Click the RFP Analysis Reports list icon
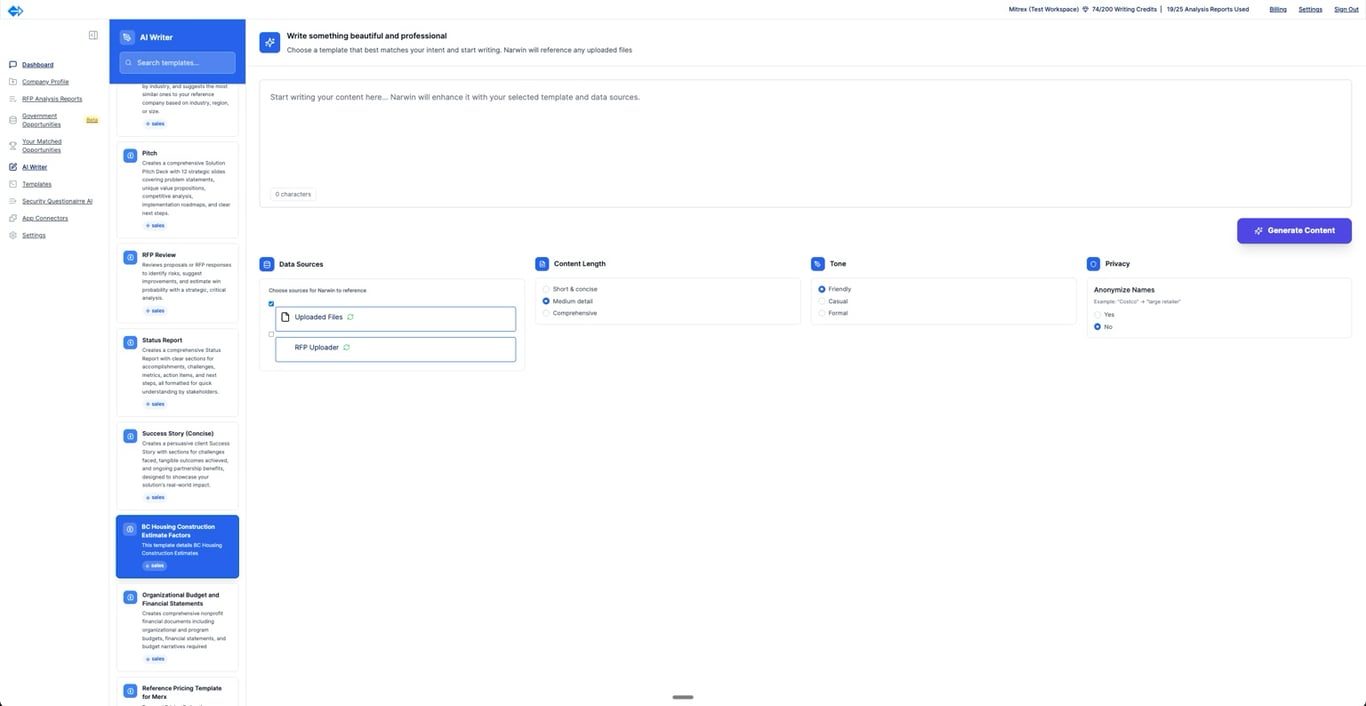 [x=13, y=99]
